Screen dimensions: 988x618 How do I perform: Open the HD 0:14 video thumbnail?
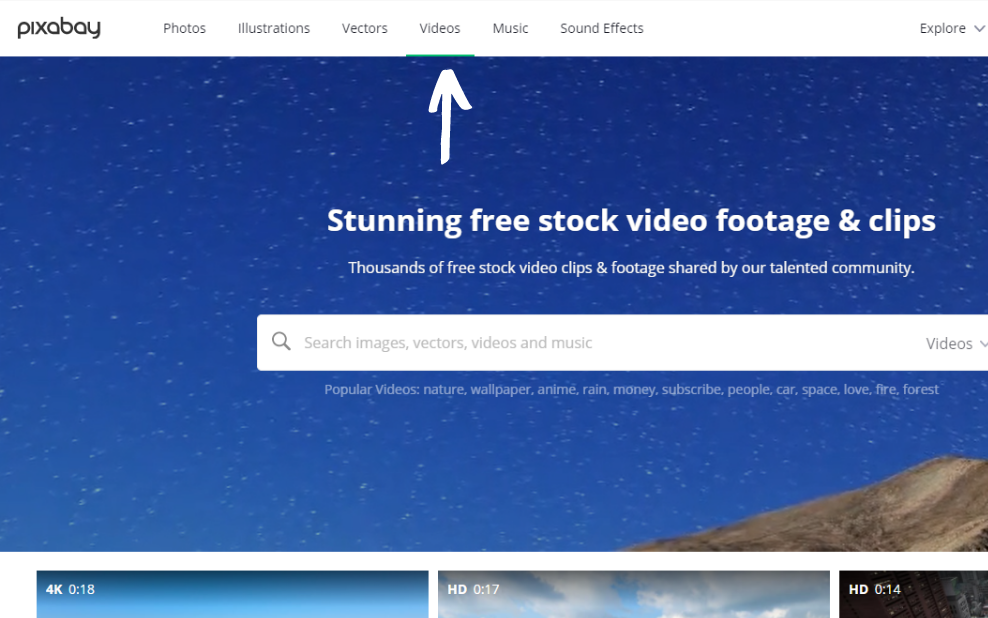click(x=913, y=595)
